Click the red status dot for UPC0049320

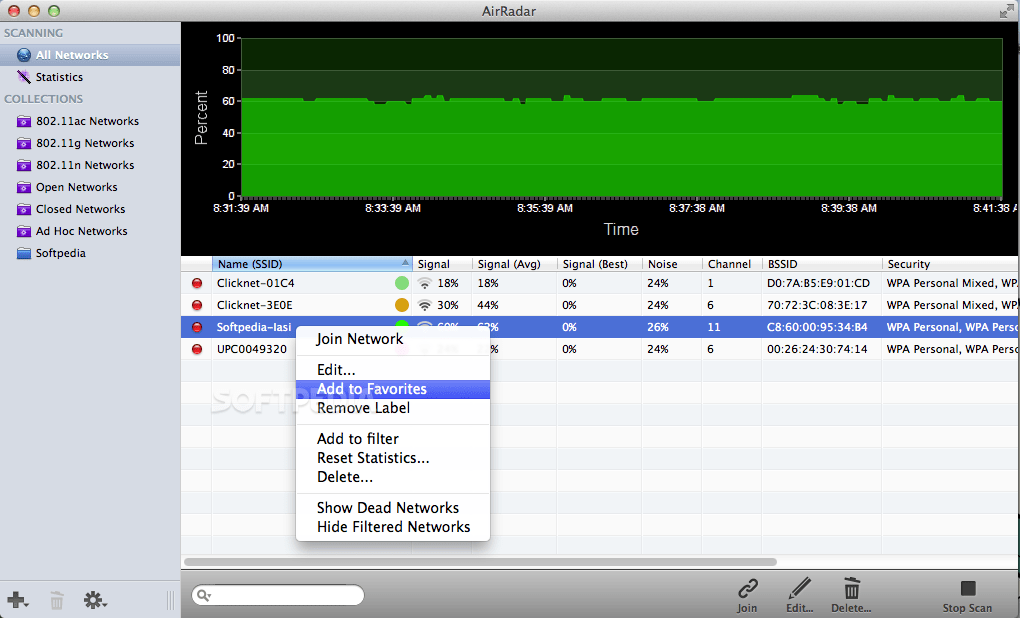[197, 349]
